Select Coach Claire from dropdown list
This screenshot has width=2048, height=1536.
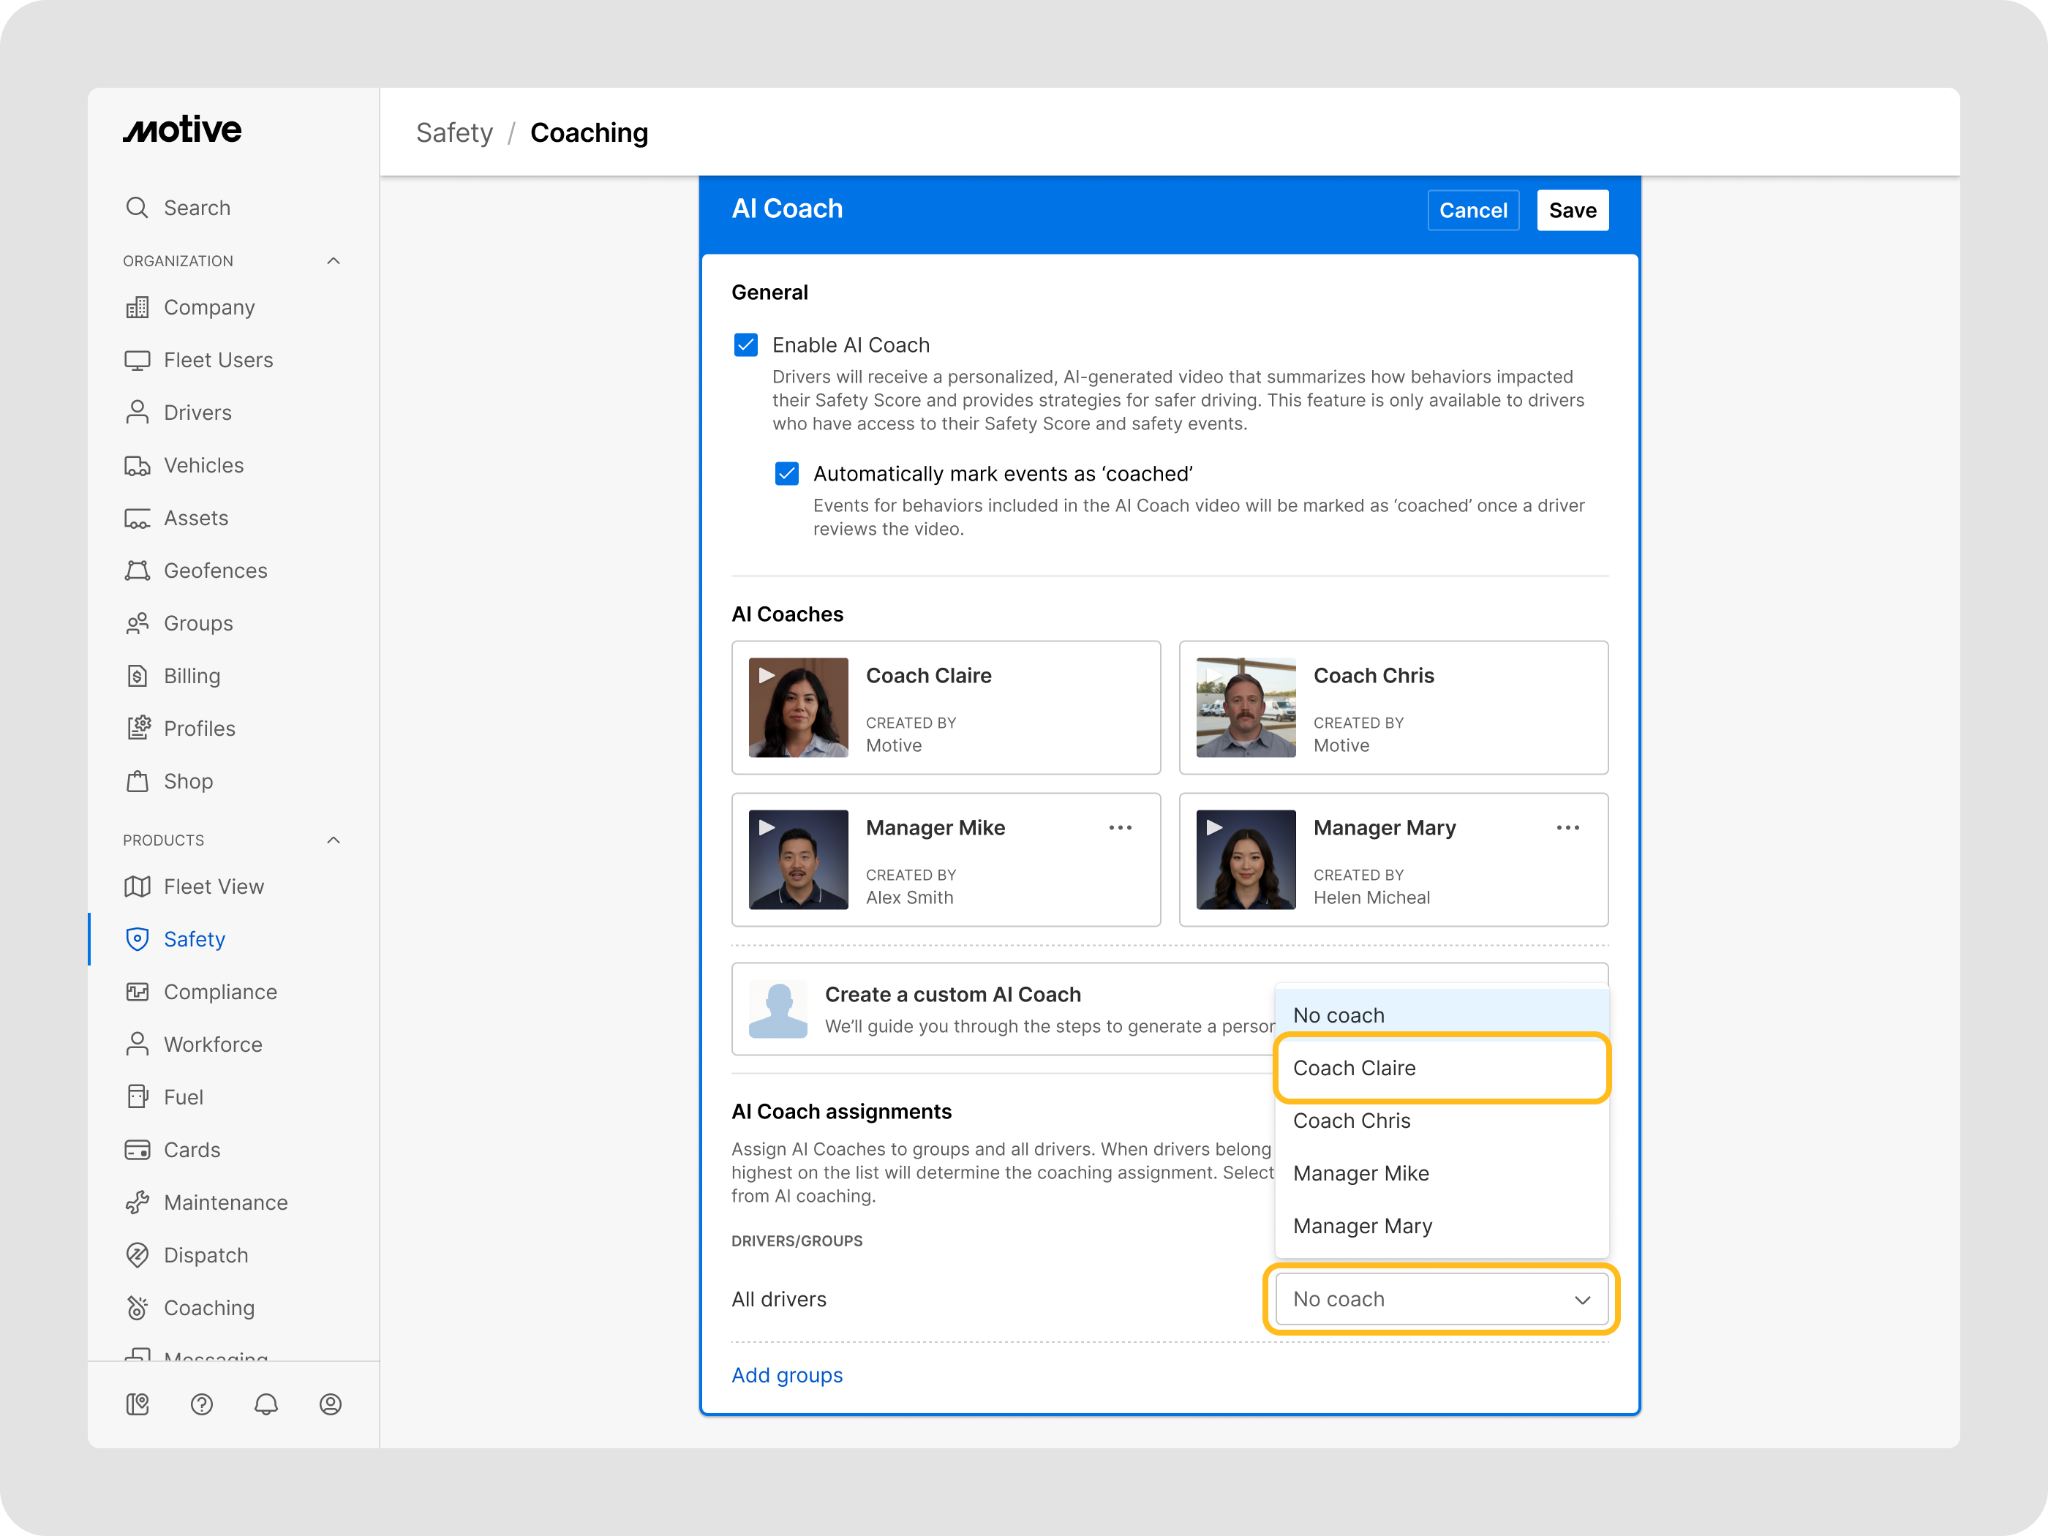point(1441,1068)
